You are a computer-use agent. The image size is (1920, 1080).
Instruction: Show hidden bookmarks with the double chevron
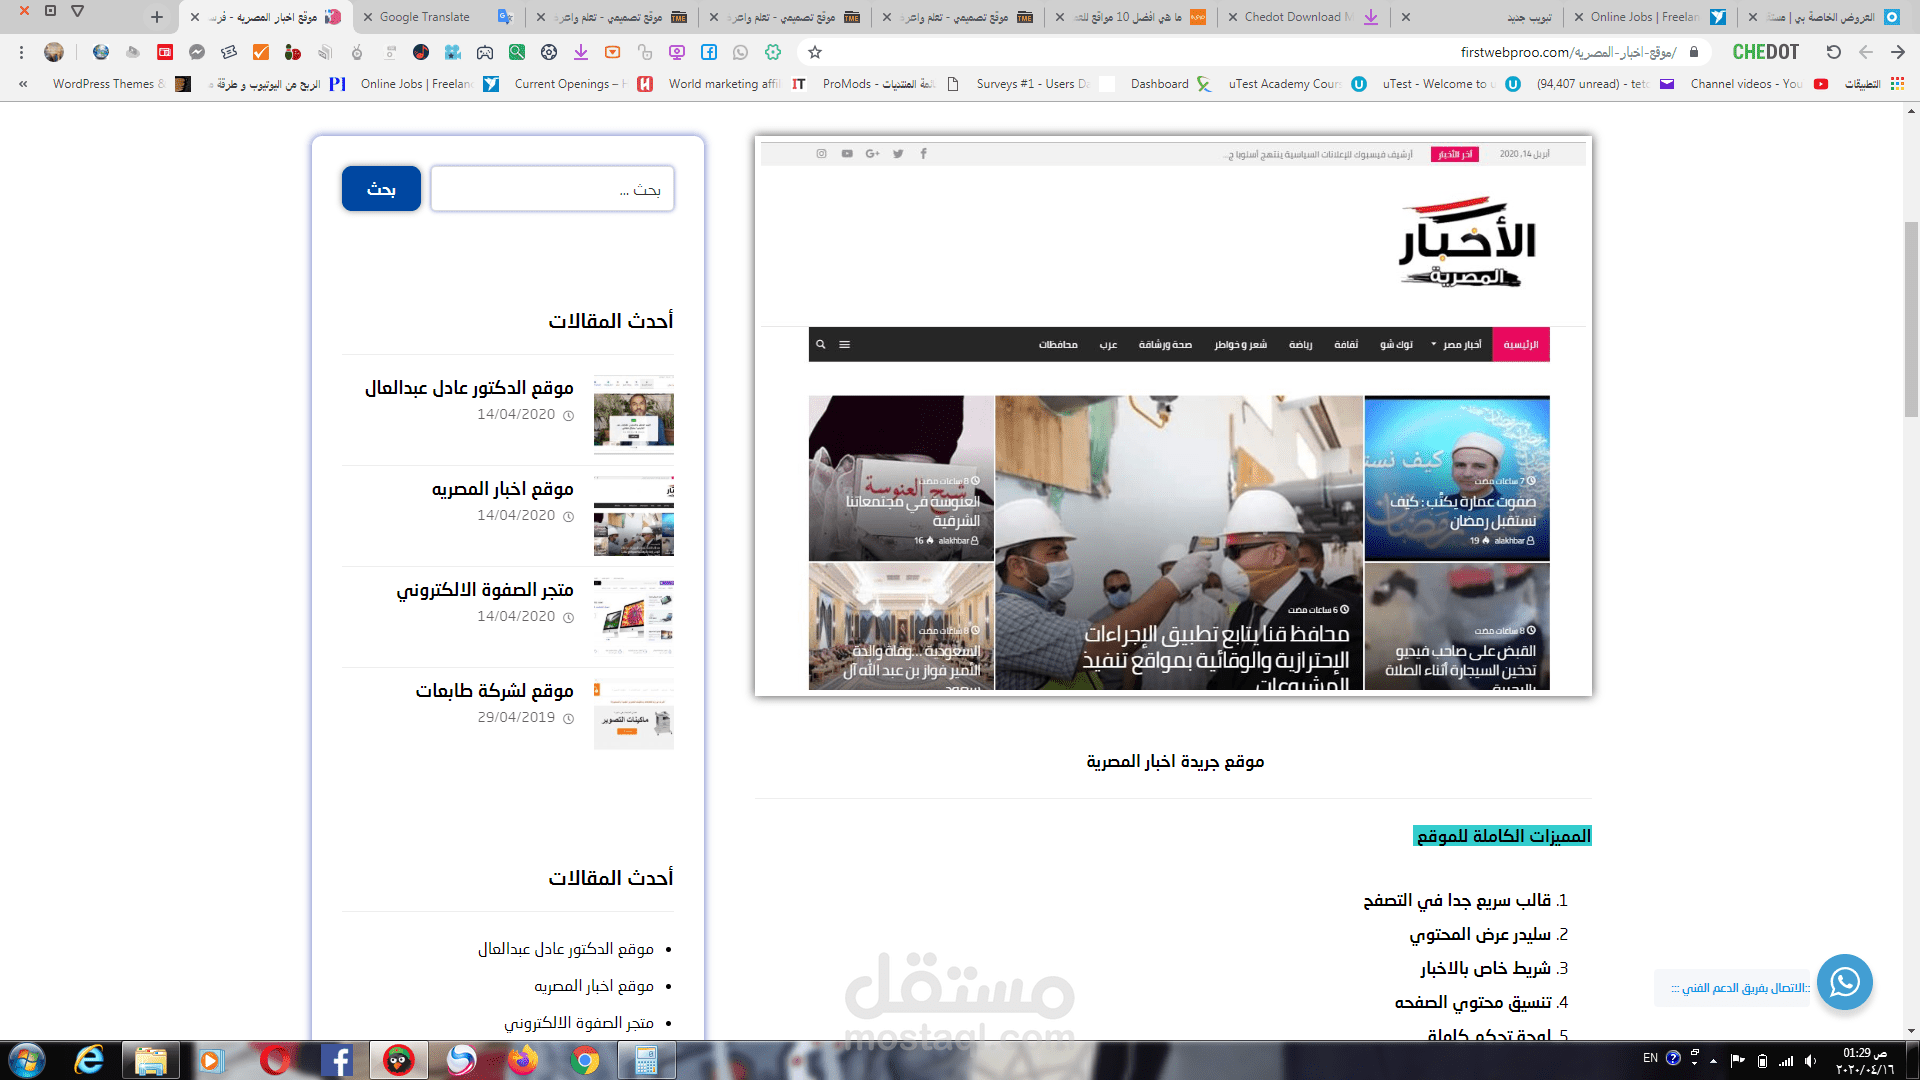point(23,84)
